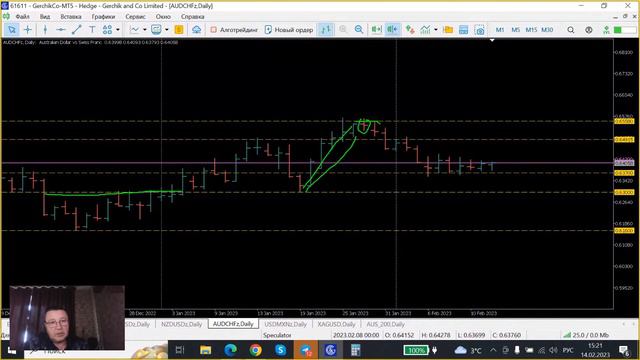Pick the vertical line drawing tool

tap(45, 29)
